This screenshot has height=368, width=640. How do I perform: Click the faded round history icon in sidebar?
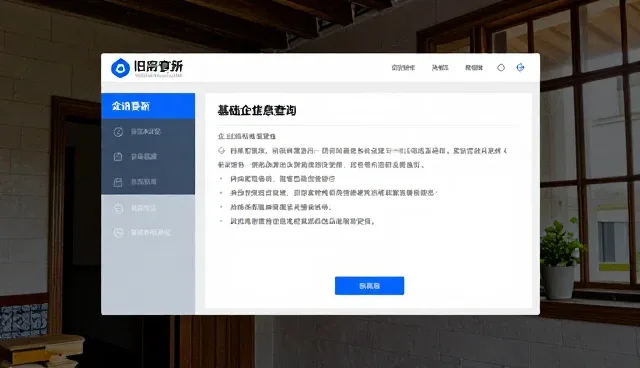click(118, 233)
